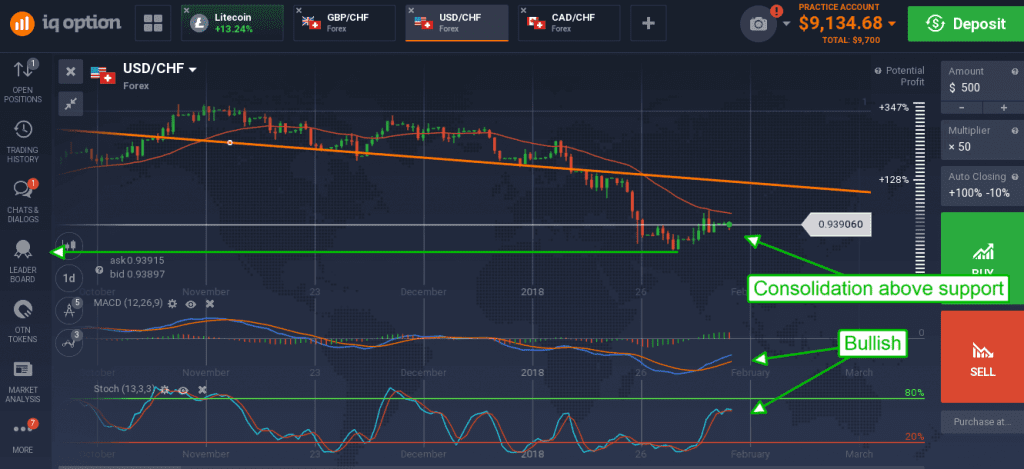1024x469 pixels.
Task: Click the Auto Closing help question icon
Action: point(1015,176)
